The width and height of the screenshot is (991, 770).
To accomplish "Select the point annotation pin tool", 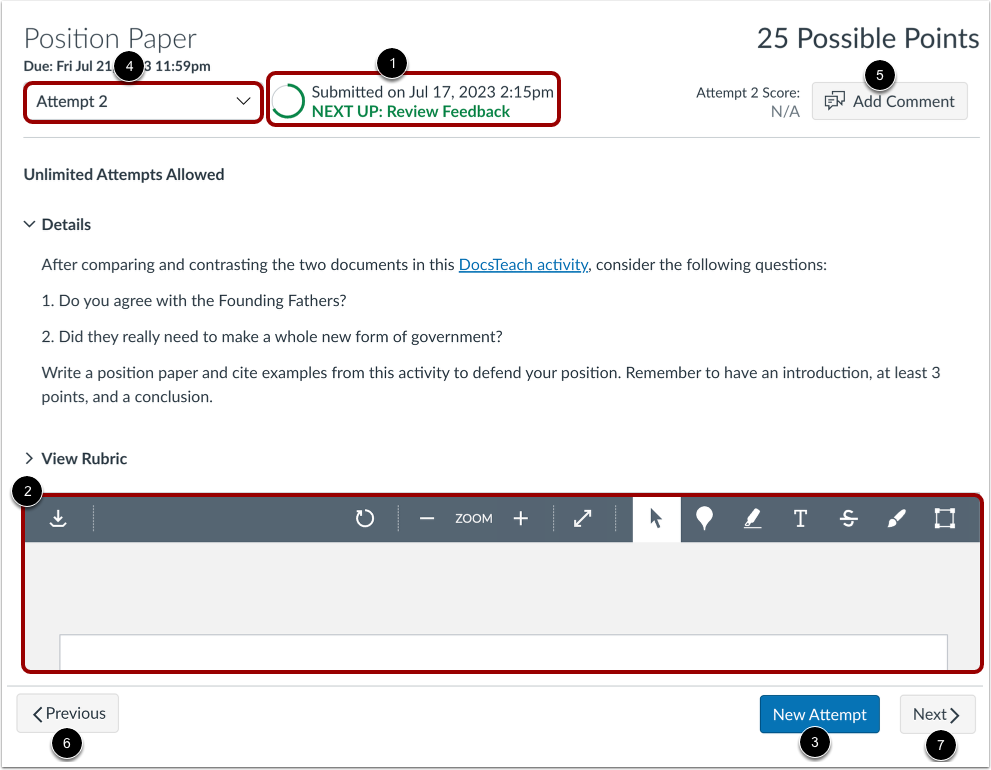I will pos(704,518).
